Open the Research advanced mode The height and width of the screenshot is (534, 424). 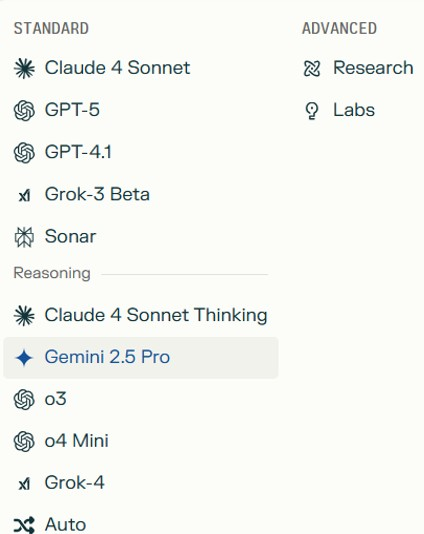tap(358, 68)
